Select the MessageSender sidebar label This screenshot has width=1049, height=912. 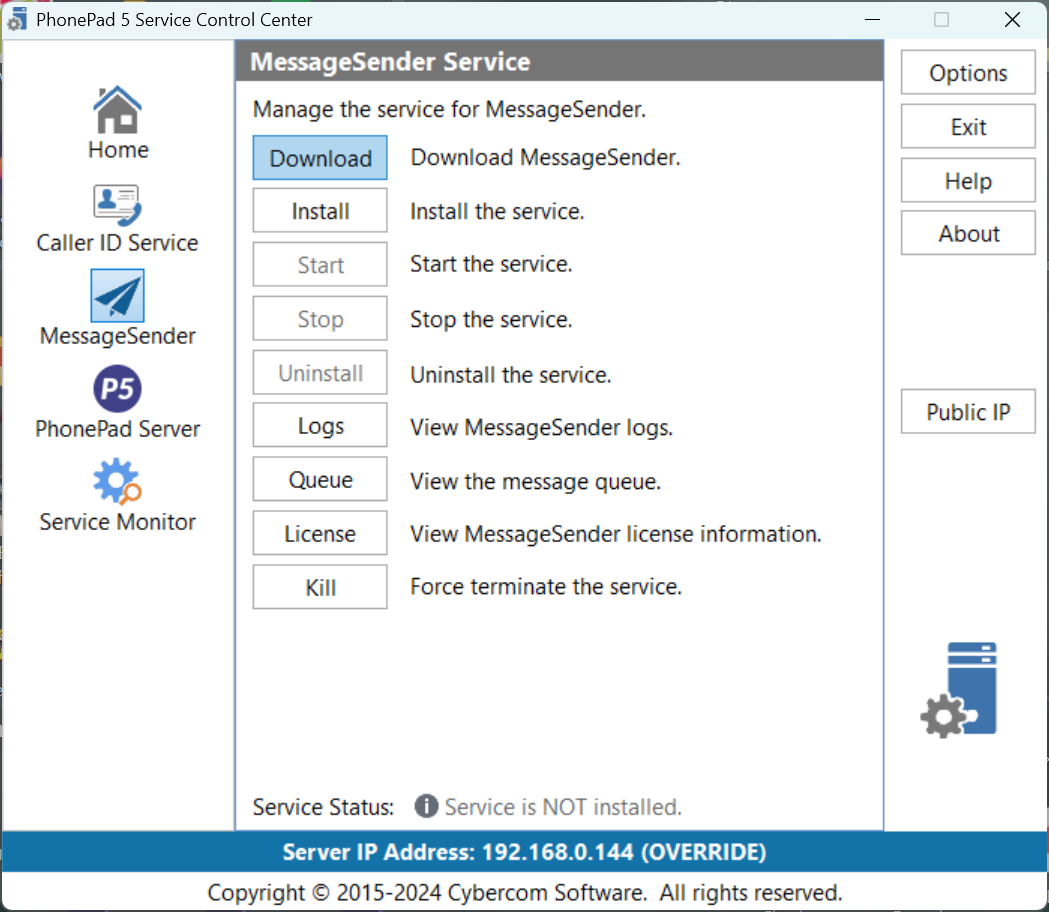(117, 336)
